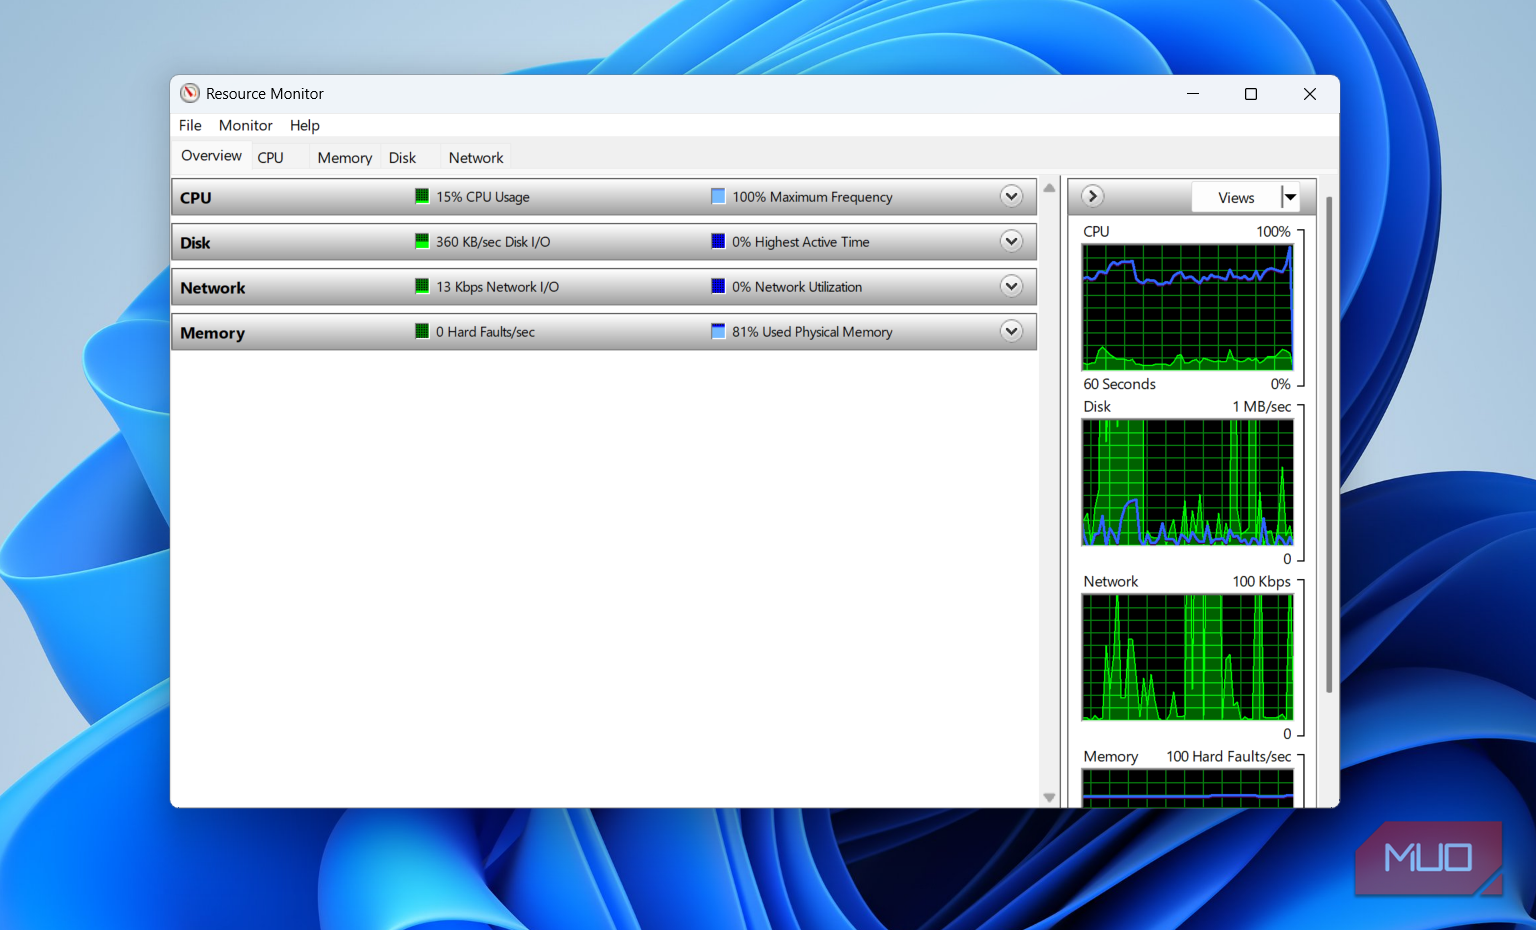Click the blue Network Utilization legend square
This screenshot has height=930, width=1536.
tap(718, 286)
